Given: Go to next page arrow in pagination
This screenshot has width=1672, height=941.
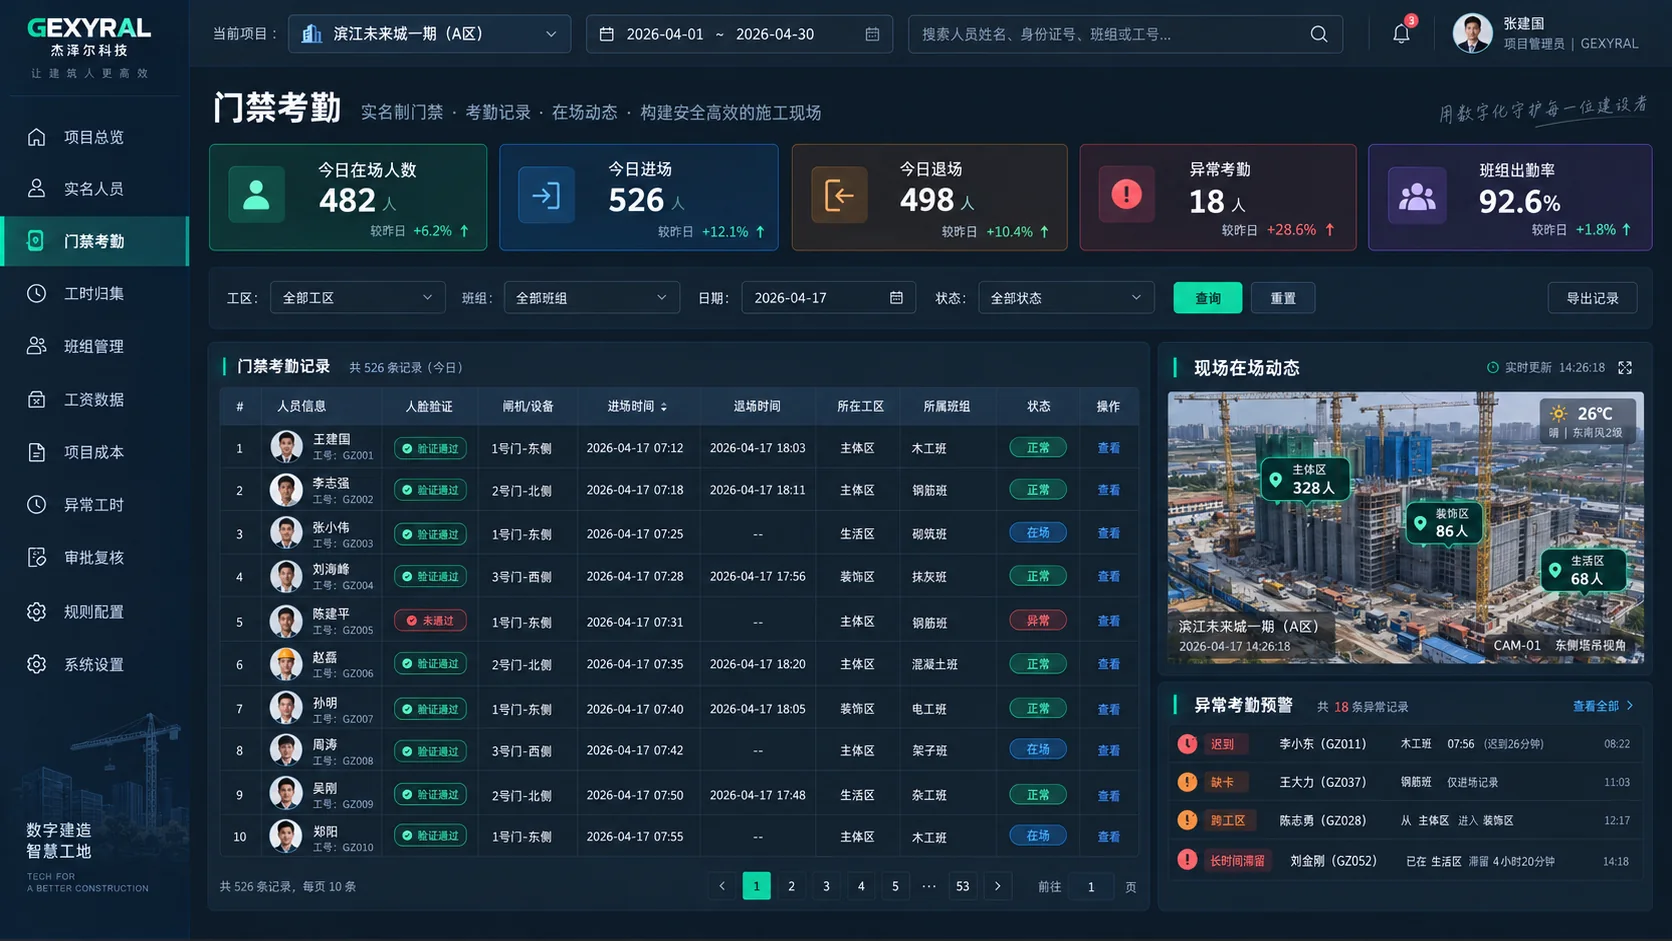Looking at the screenshot, I should coord(997,886).
